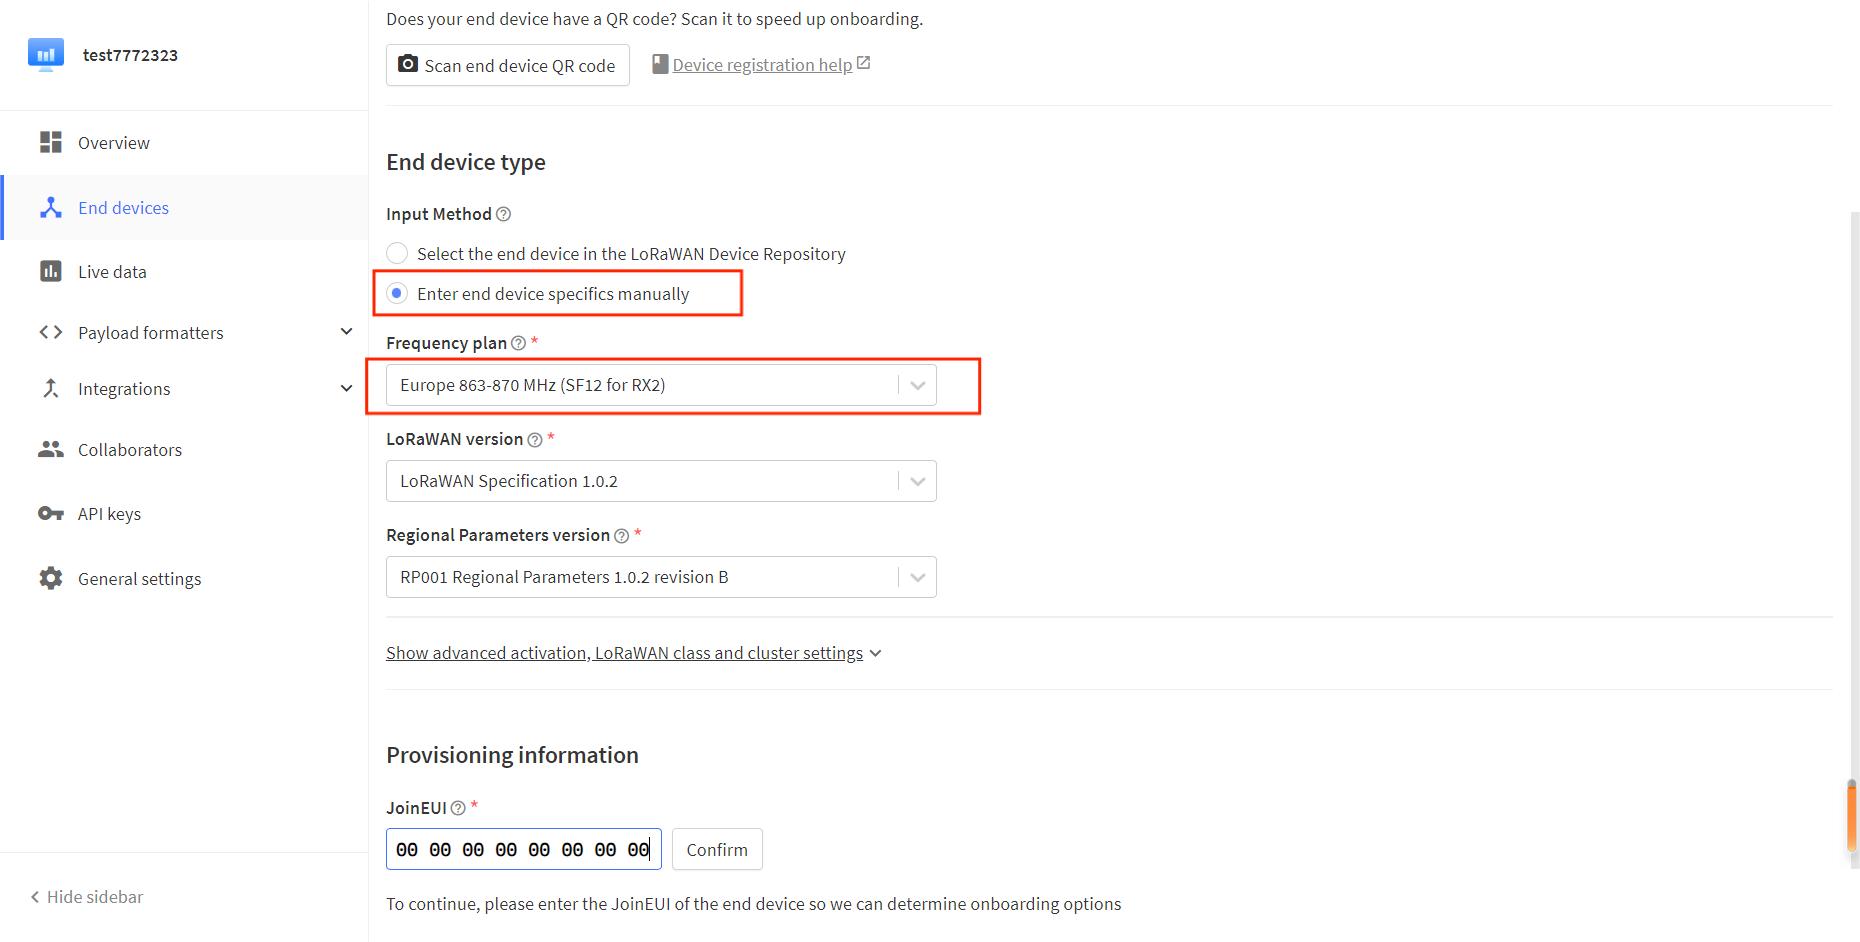
Task: Select the LoRaWAN Device Repository radio option
Action: point(397,254)
